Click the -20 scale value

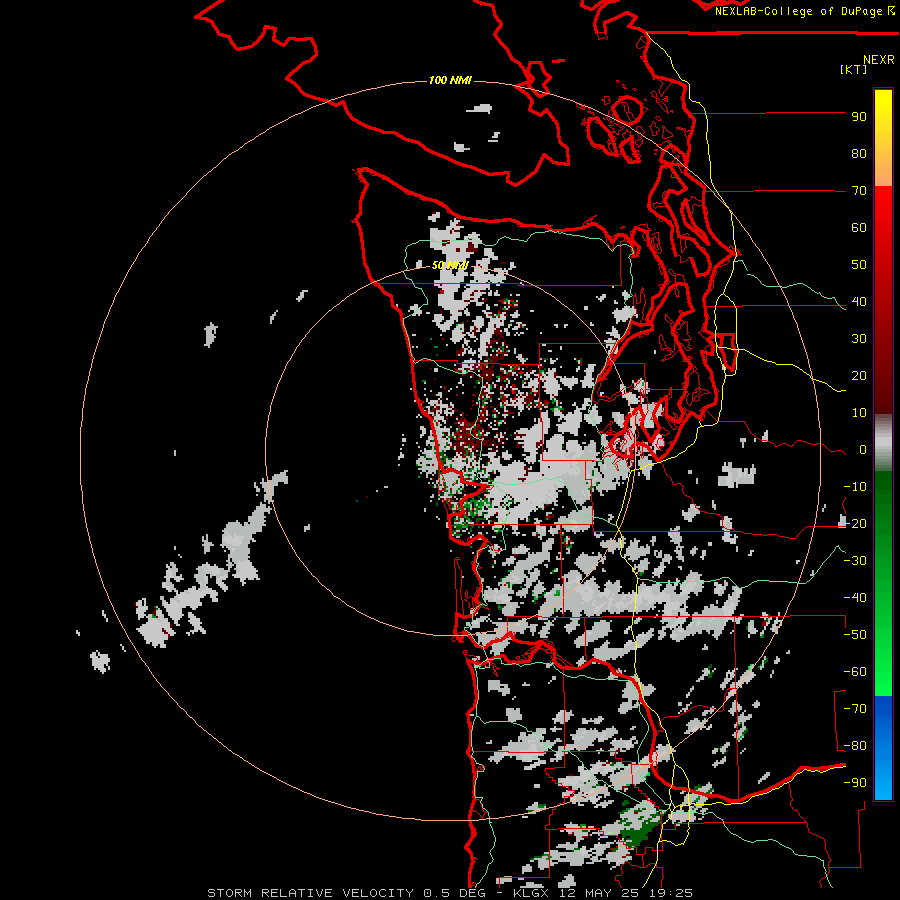pos(855,524)
